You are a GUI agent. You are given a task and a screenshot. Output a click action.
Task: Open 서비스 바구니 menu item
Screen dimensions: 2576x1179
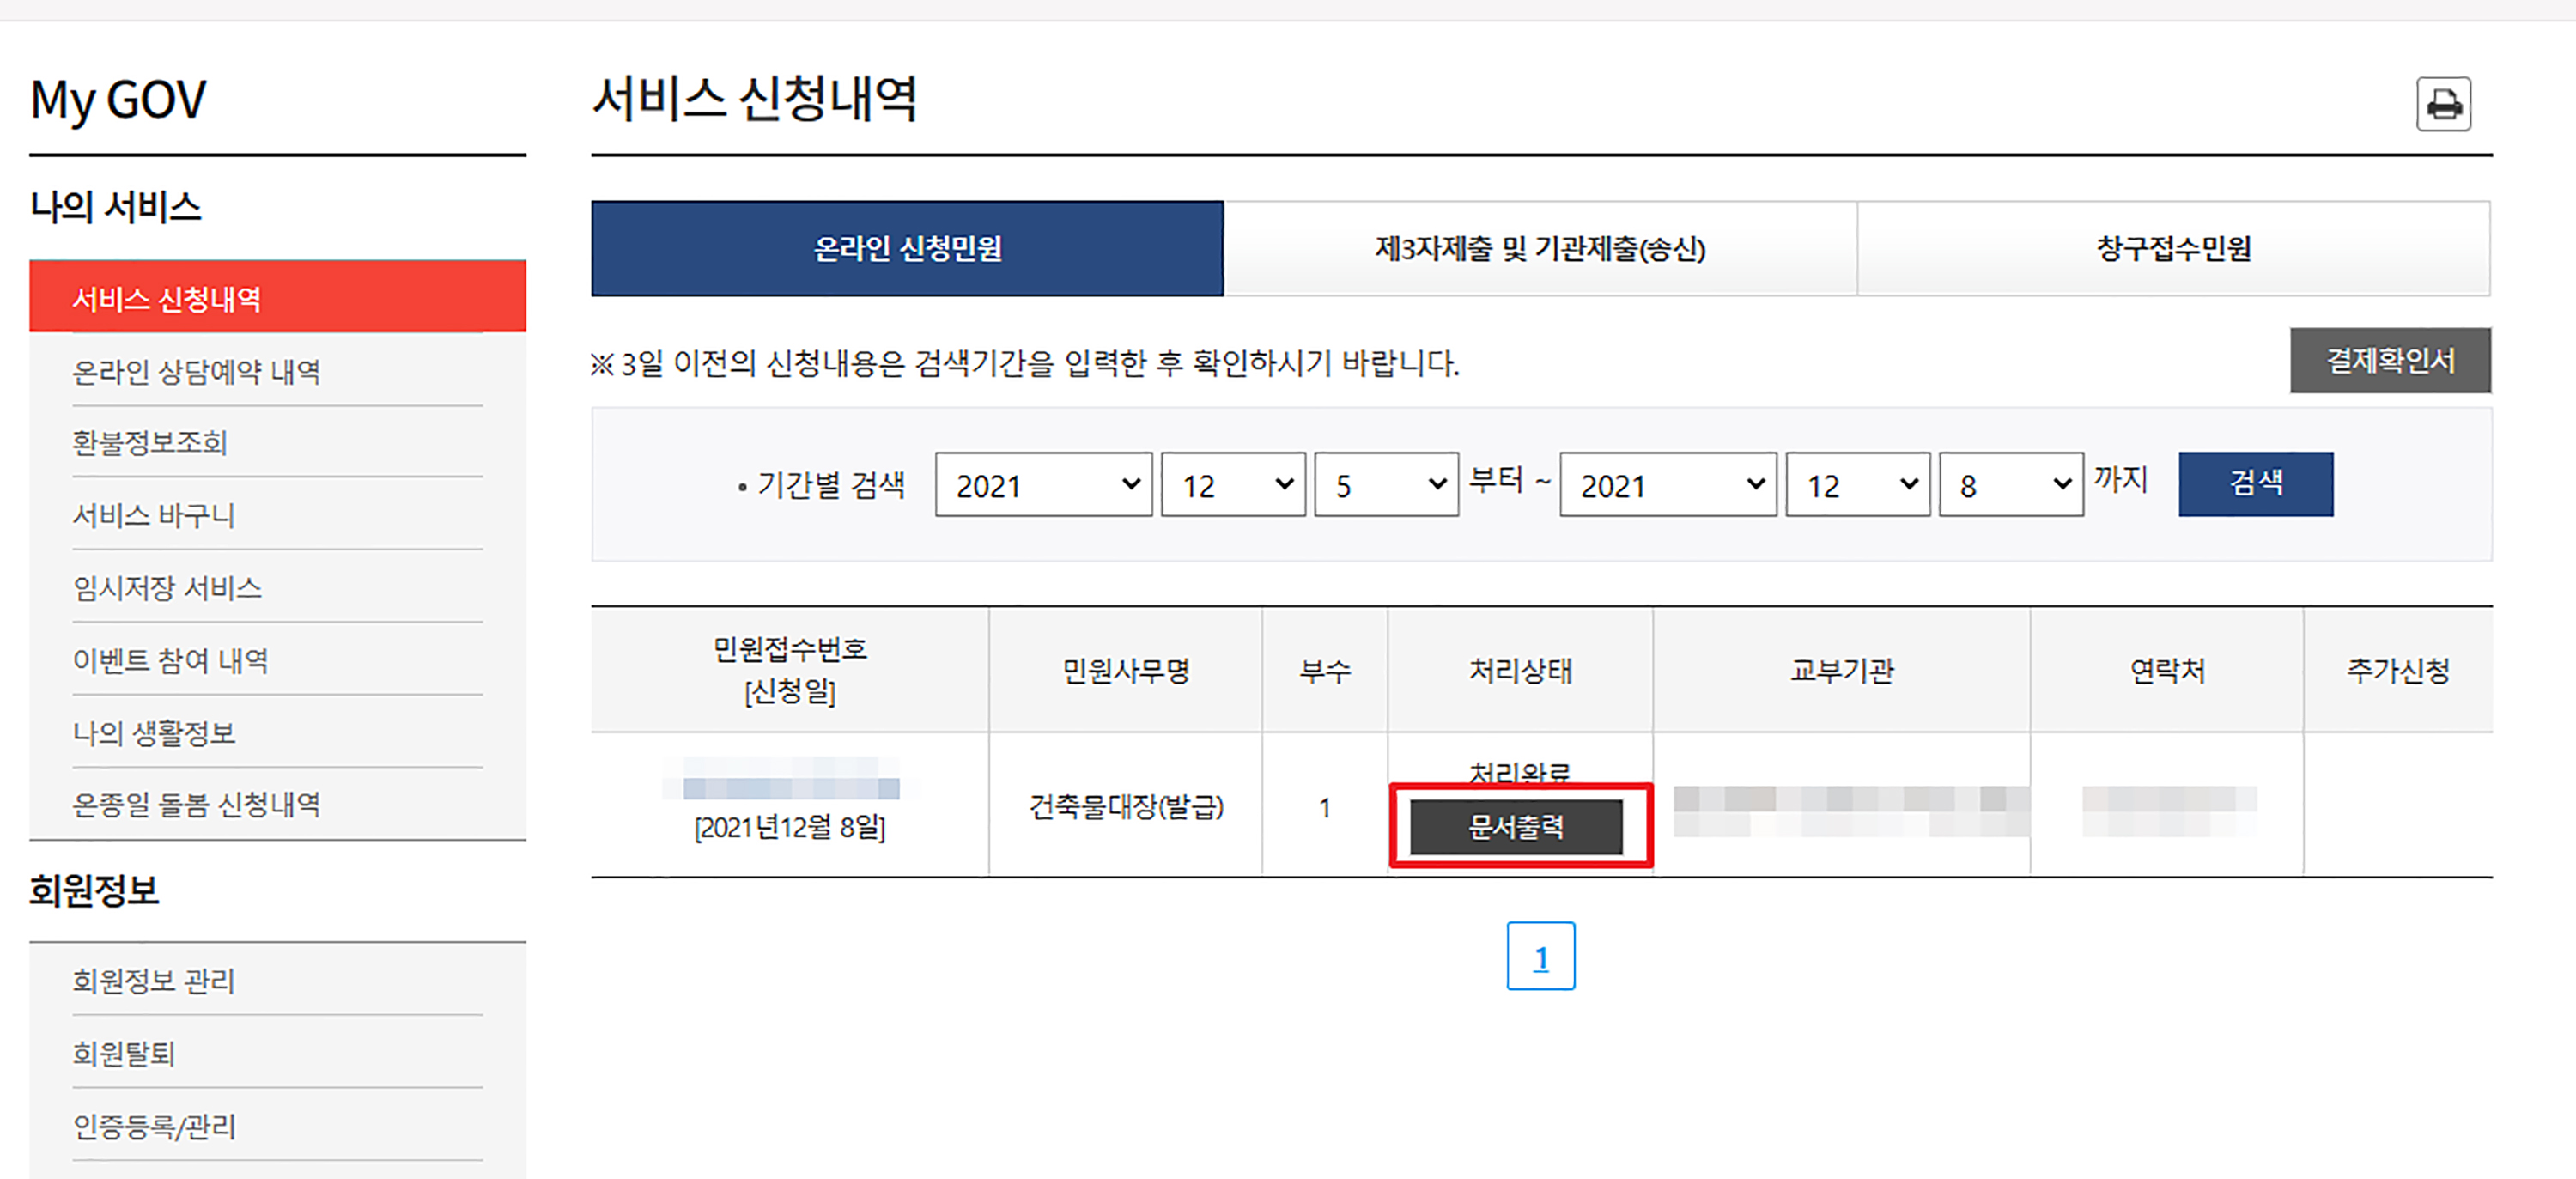click(x=154, y=516)
